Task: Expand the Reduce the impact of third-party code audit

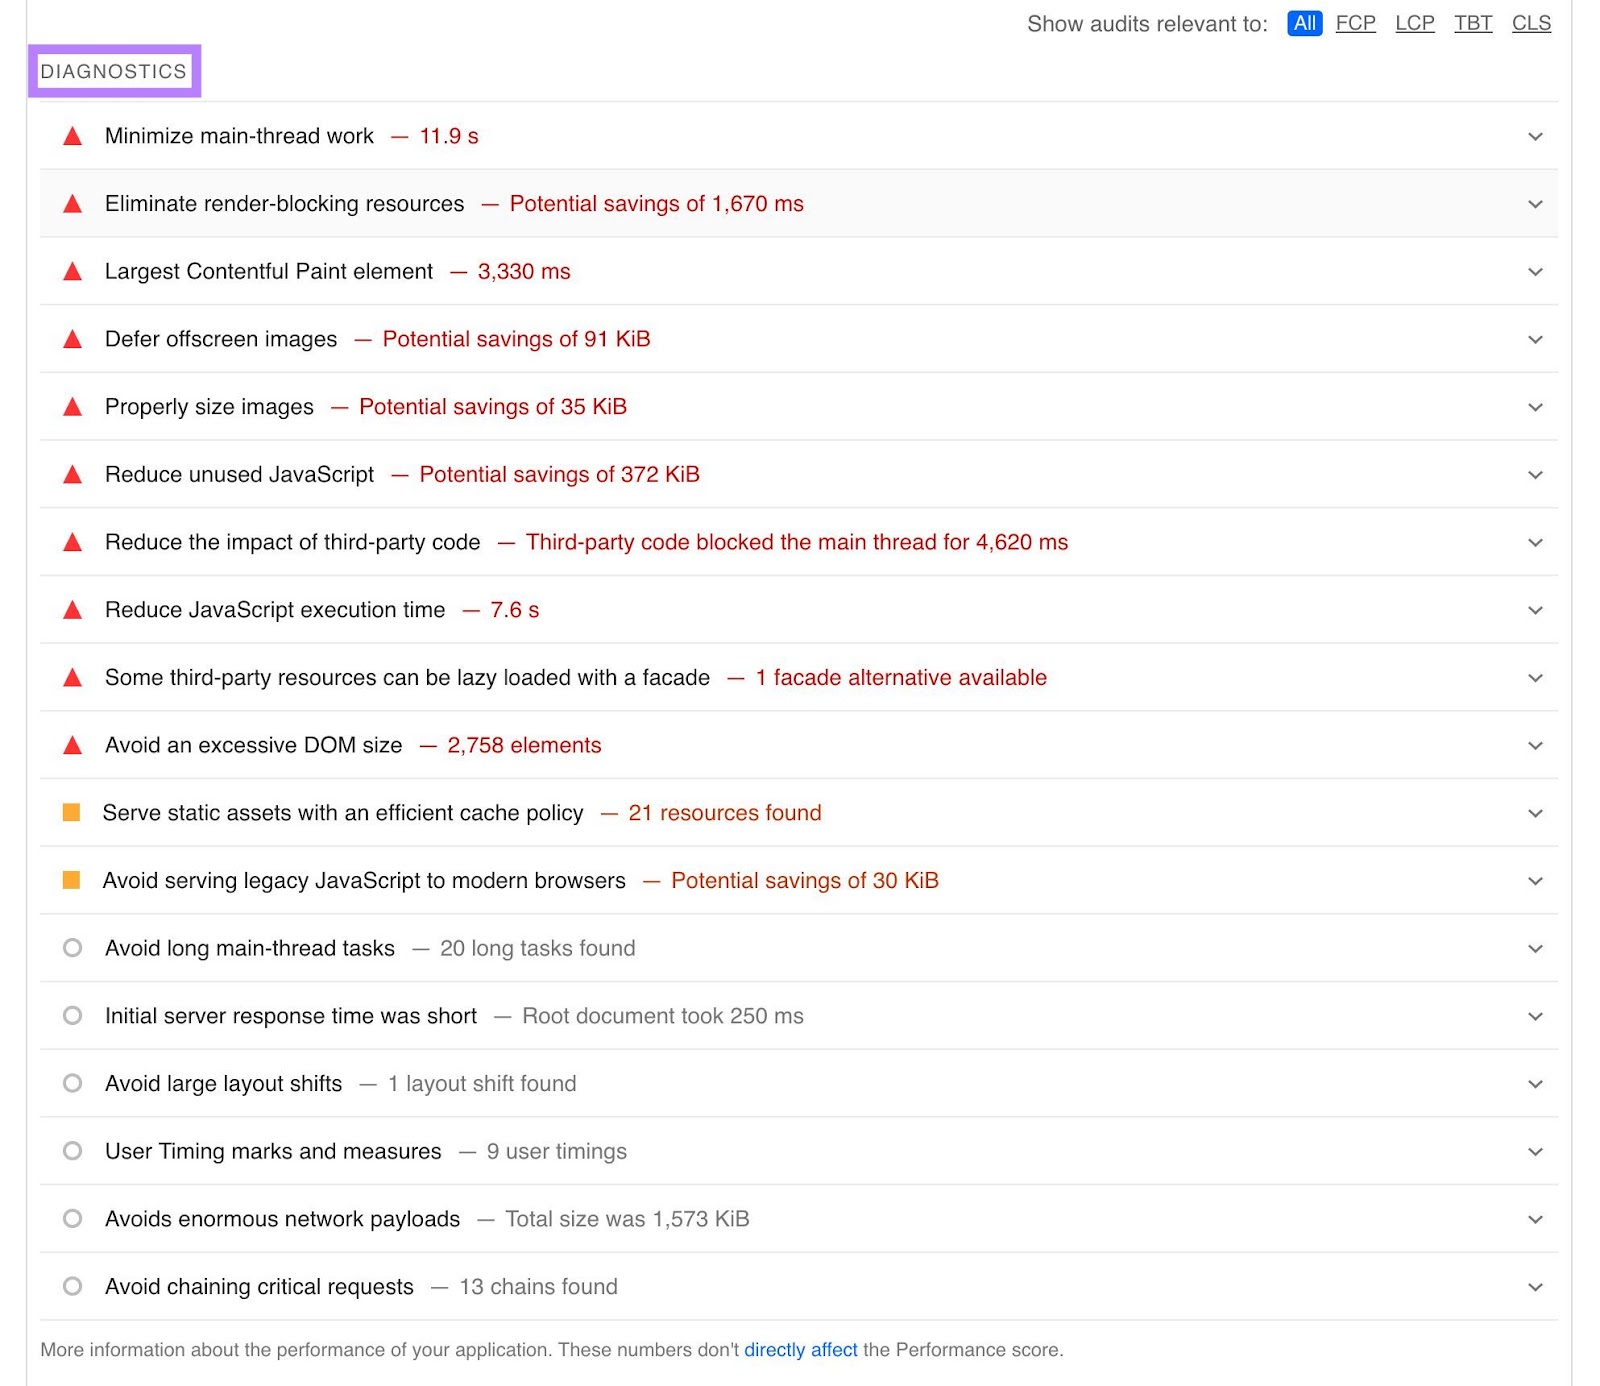Action: click(1534, 542)
